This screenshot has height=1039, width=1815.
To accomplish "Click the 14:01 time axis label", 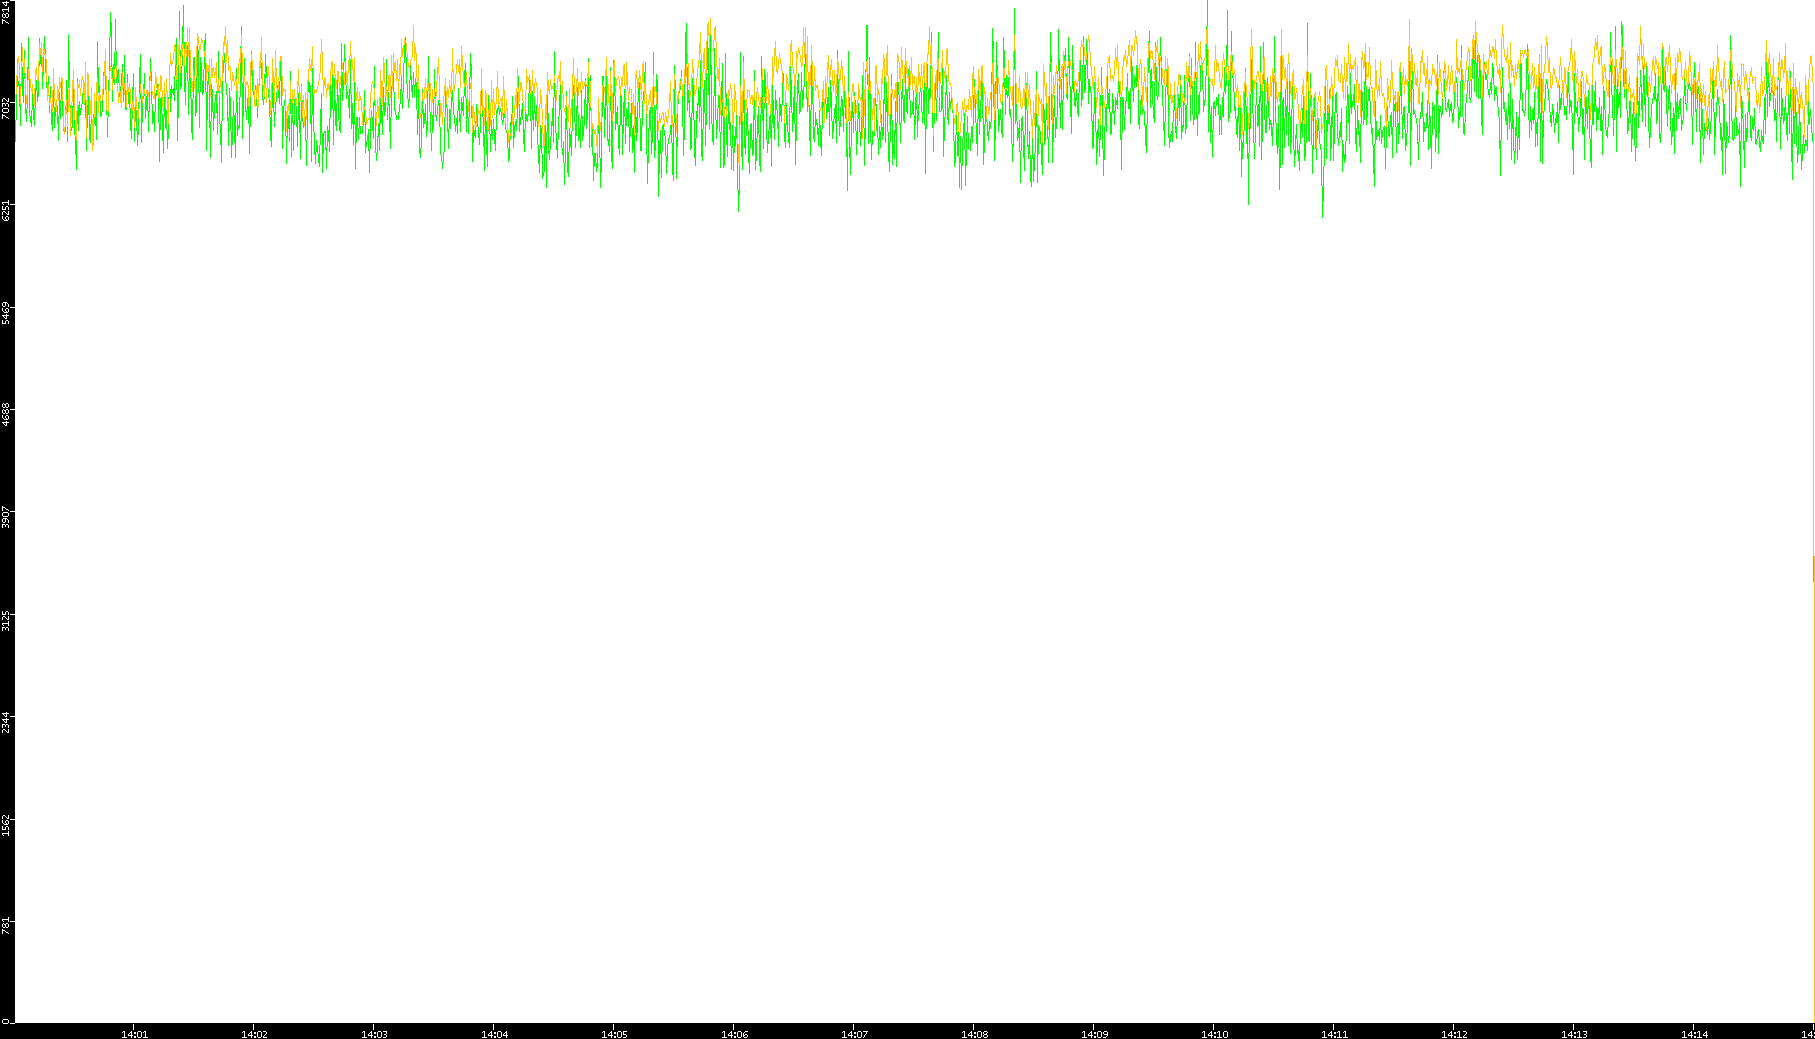I will point(134,1034).
